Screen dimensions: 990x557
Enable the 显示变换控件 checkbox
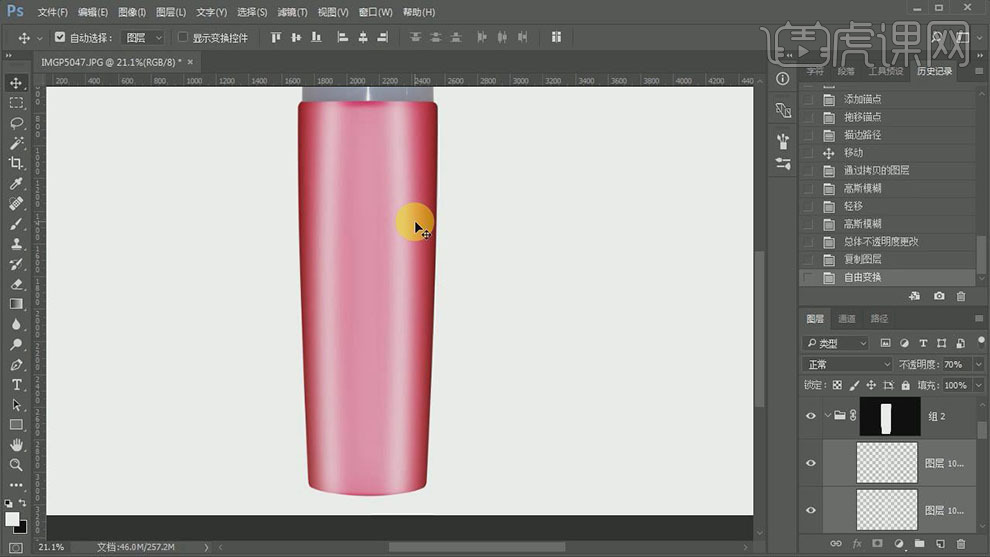click(183, 38)
